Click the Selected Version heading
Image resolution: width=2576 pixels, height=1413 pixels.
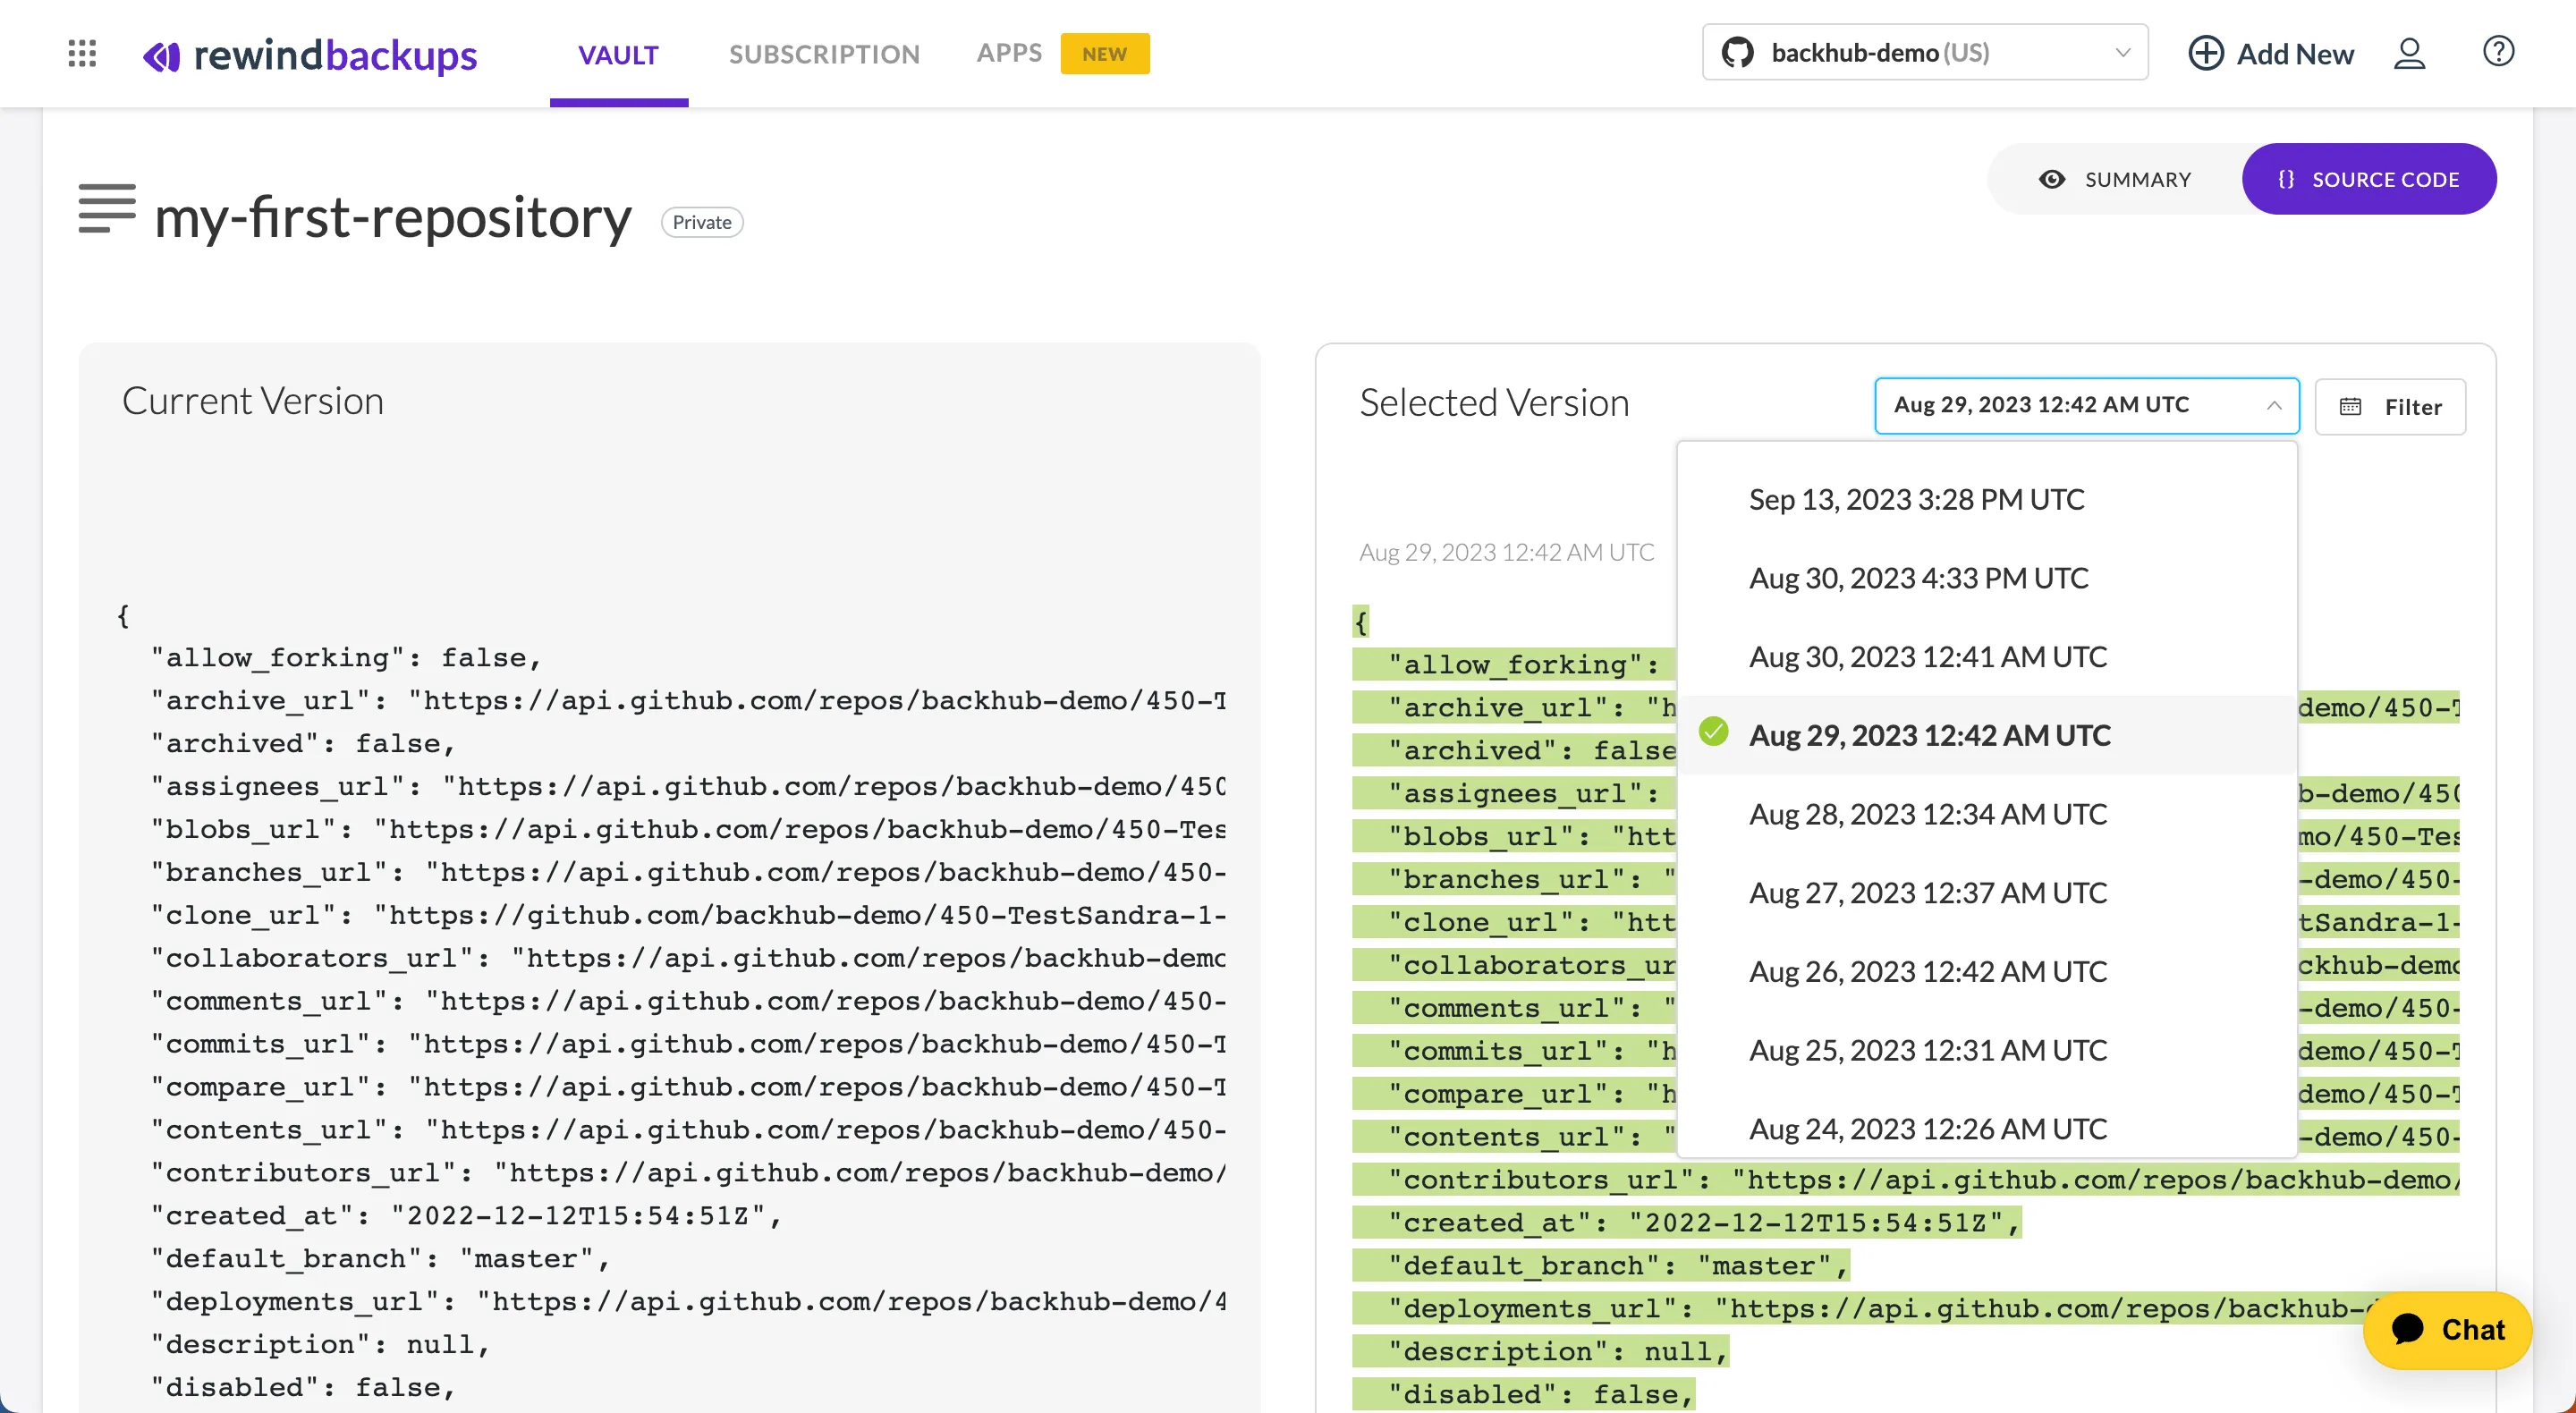point(1494,403)
